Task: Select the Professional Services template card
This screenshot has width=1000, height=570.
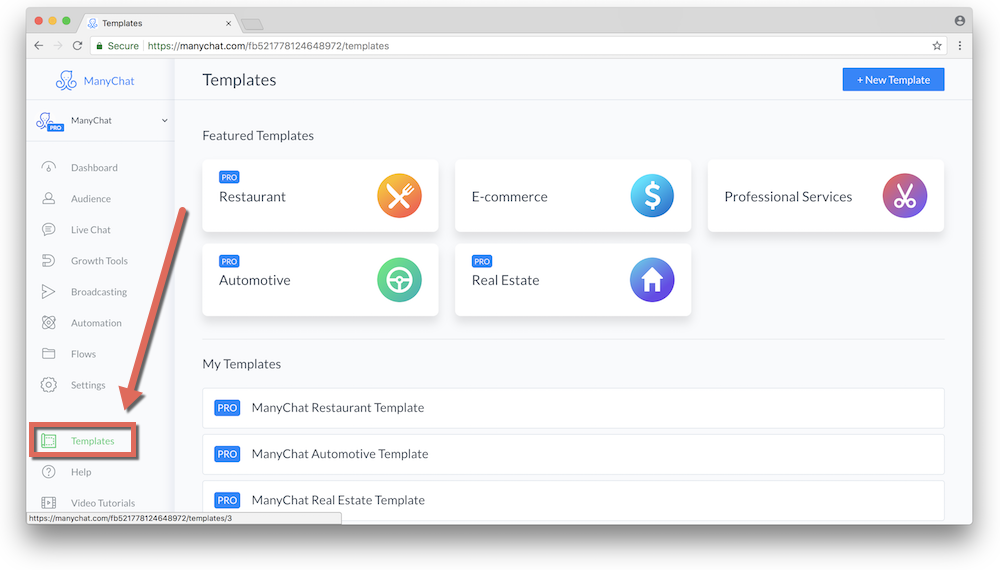Action: click(x=825, y=197)
